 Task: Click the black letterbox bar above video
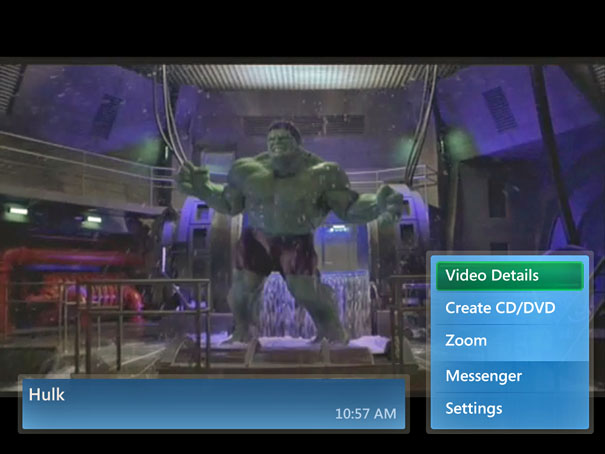pos(300,30)
